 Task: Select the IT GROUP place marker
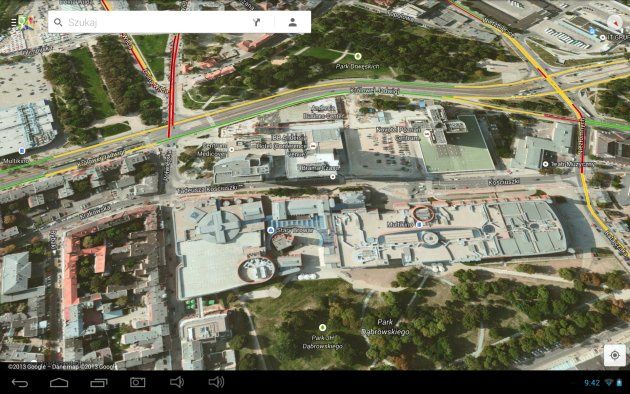coord(602,37)
